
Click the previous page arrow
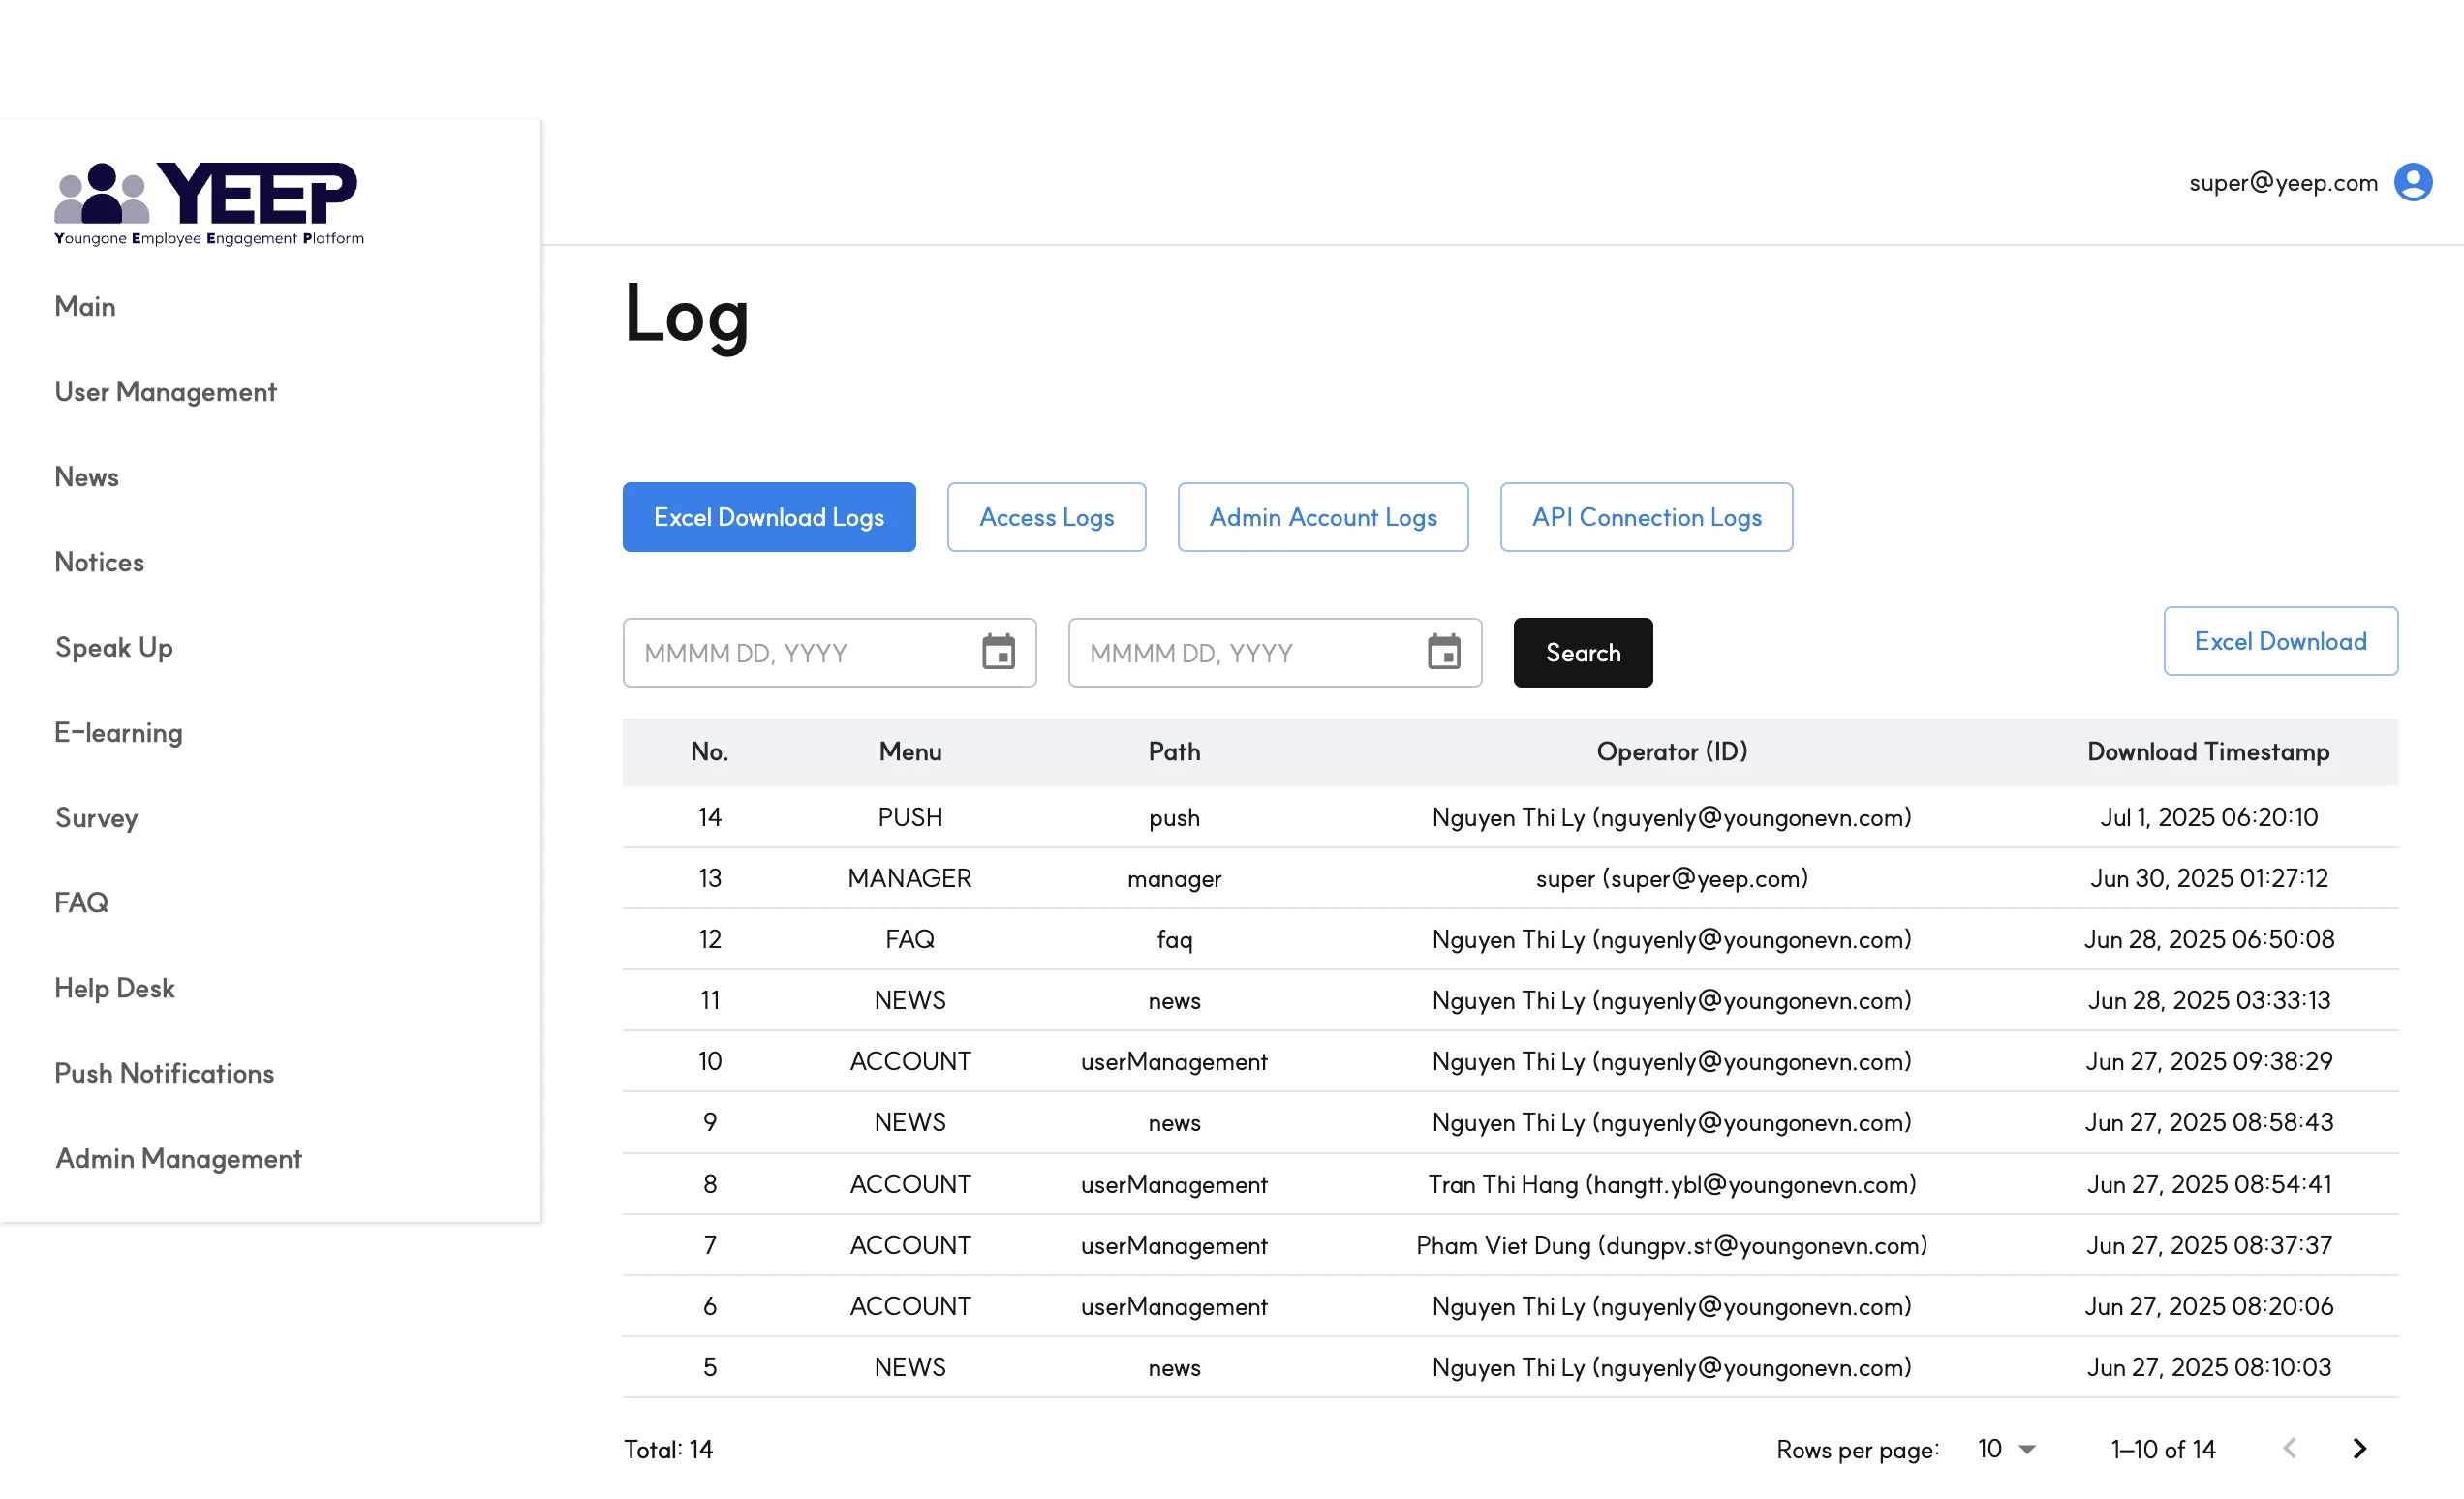2289,1448
